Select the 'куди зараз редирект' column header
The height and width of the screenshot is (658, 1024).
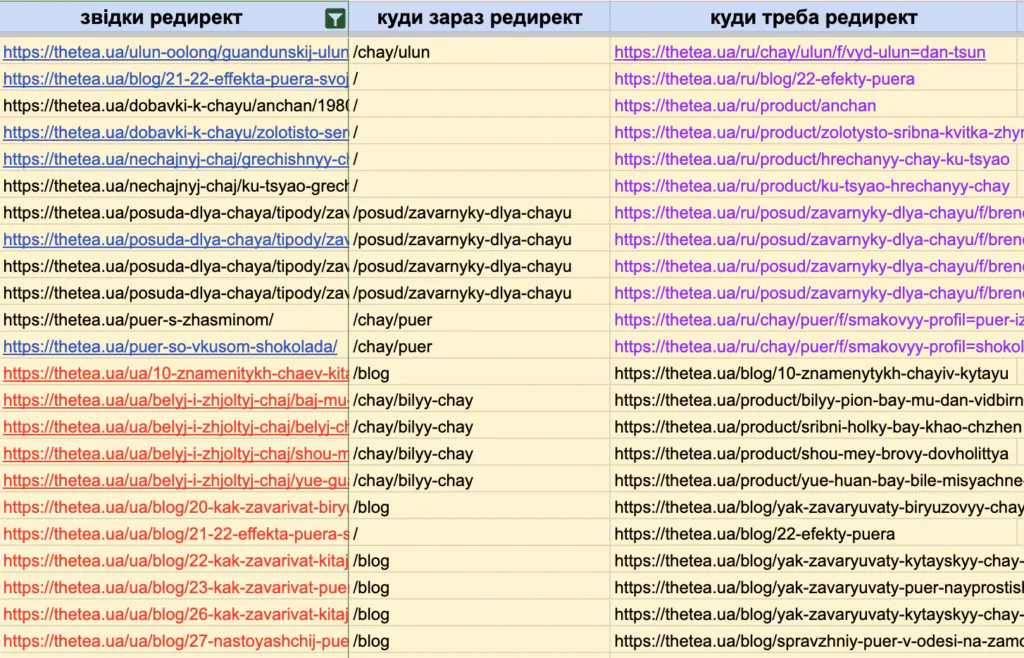coord(479,18)
